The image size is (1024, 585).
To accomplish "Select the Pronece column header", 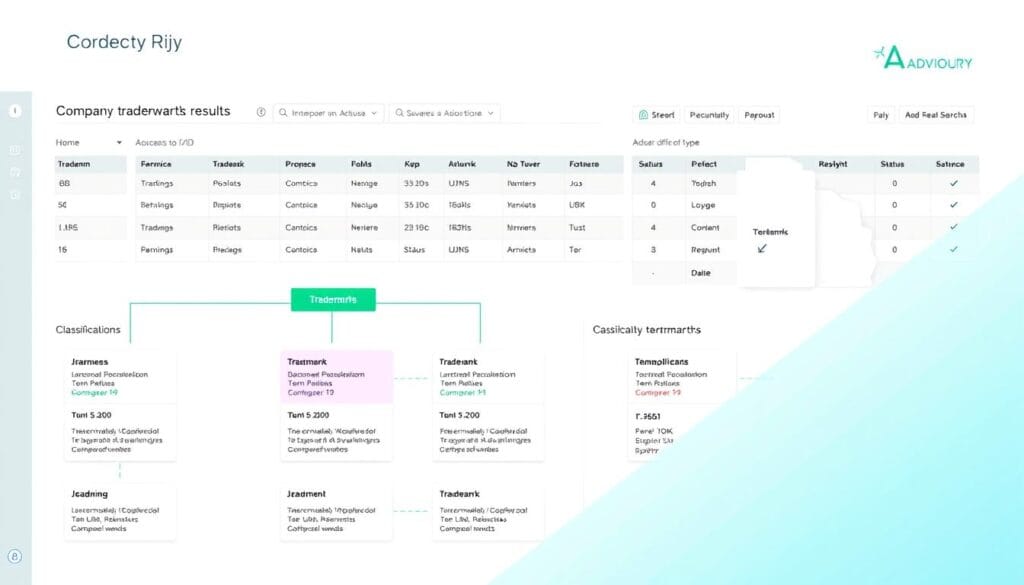I will 300,164.
